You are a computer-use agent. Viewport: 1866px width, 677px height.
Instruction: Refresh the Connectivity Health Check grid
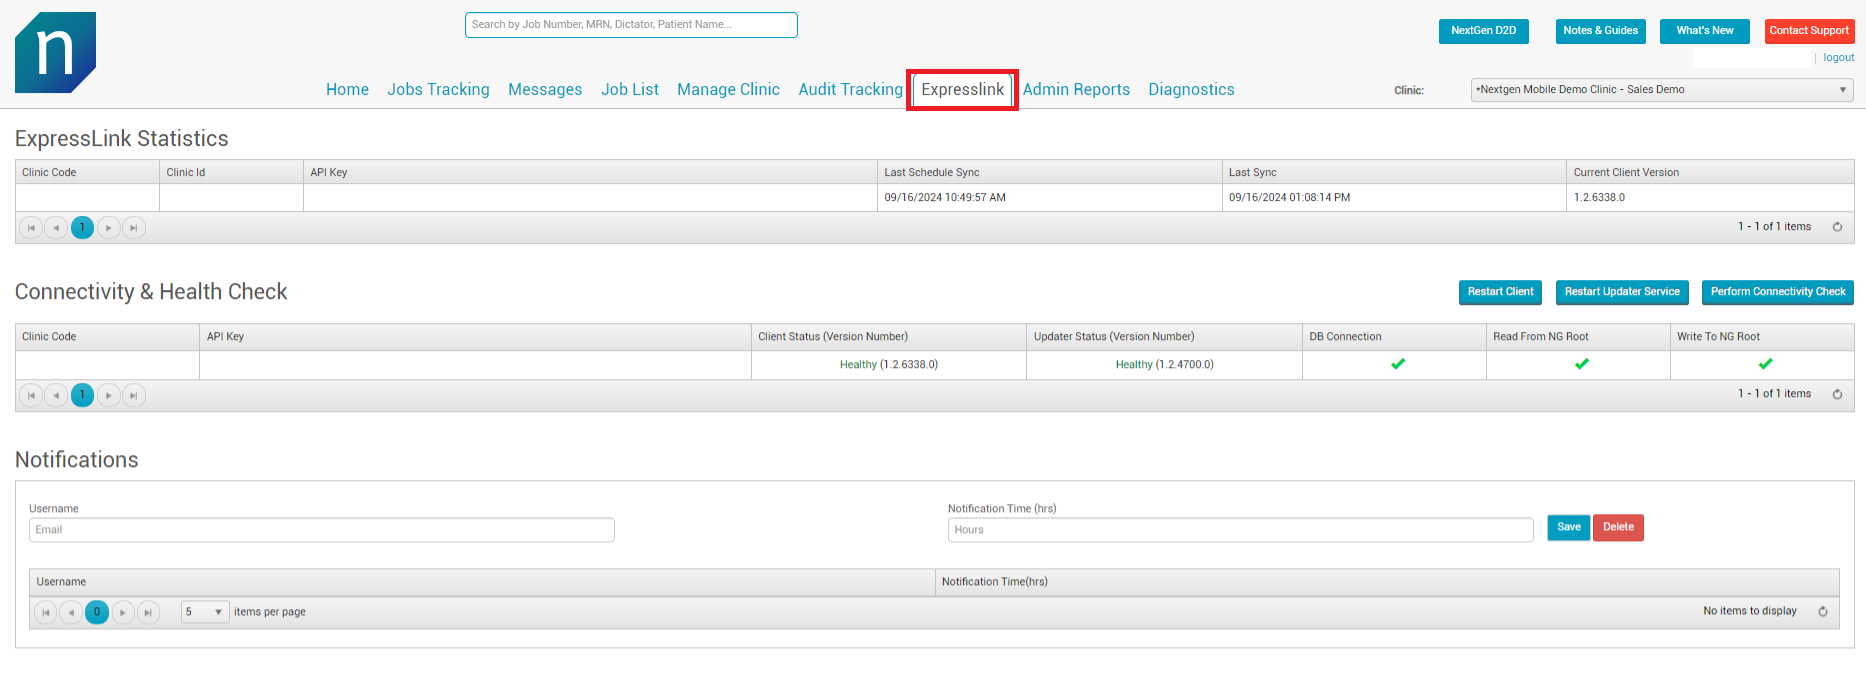coord(1837,394)
